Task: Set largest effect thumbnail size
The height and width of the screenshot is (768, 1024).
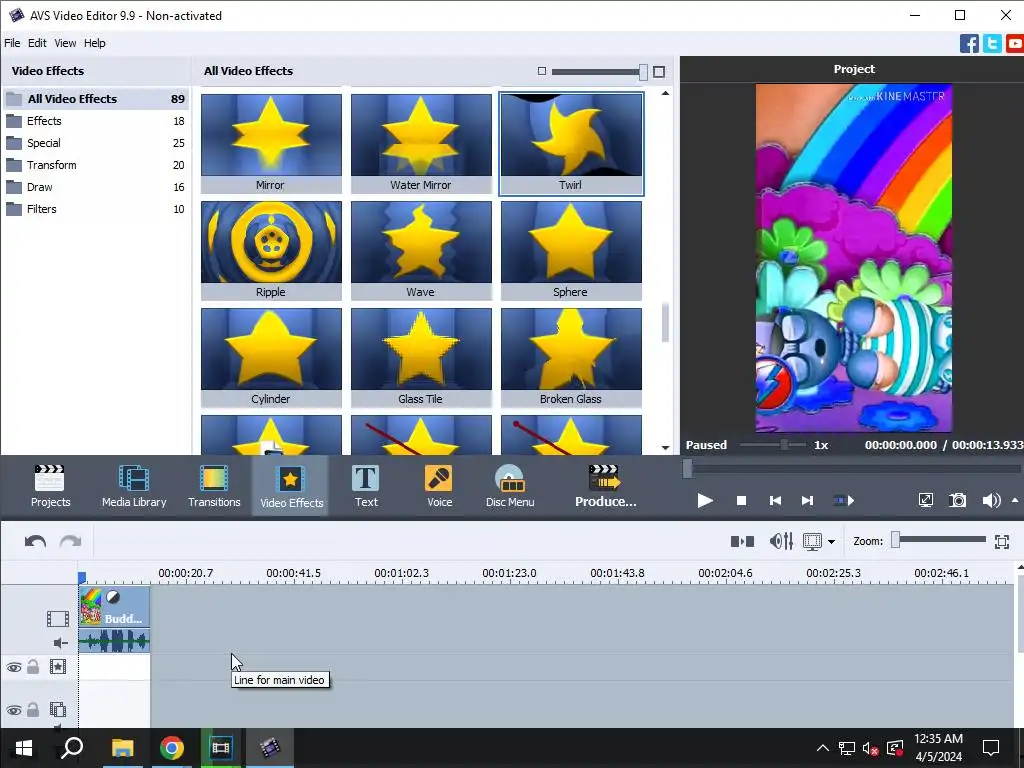Action: (659, 72)
